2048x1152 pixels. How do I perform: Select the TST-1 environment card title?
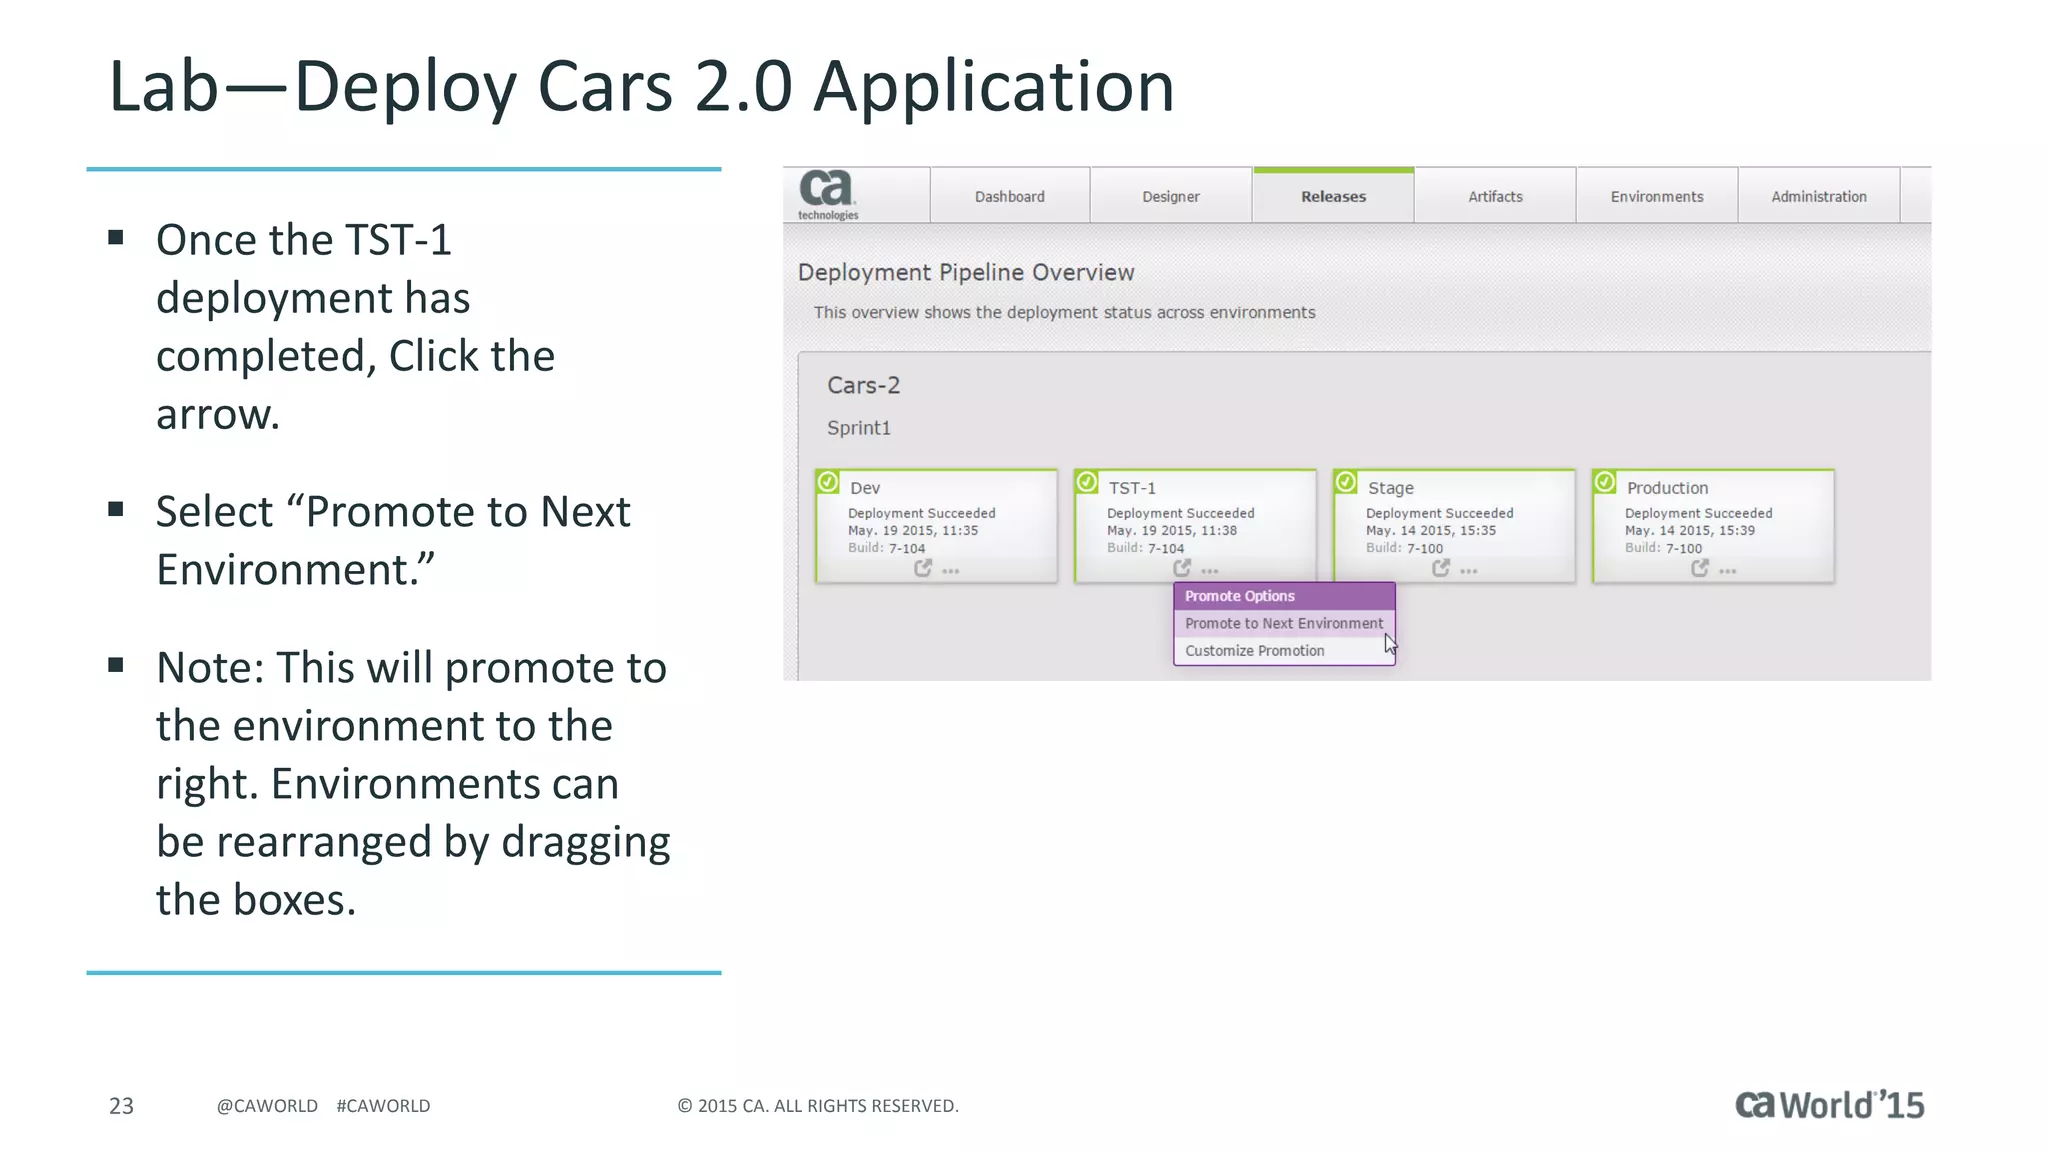click(x=1132, y=488)
